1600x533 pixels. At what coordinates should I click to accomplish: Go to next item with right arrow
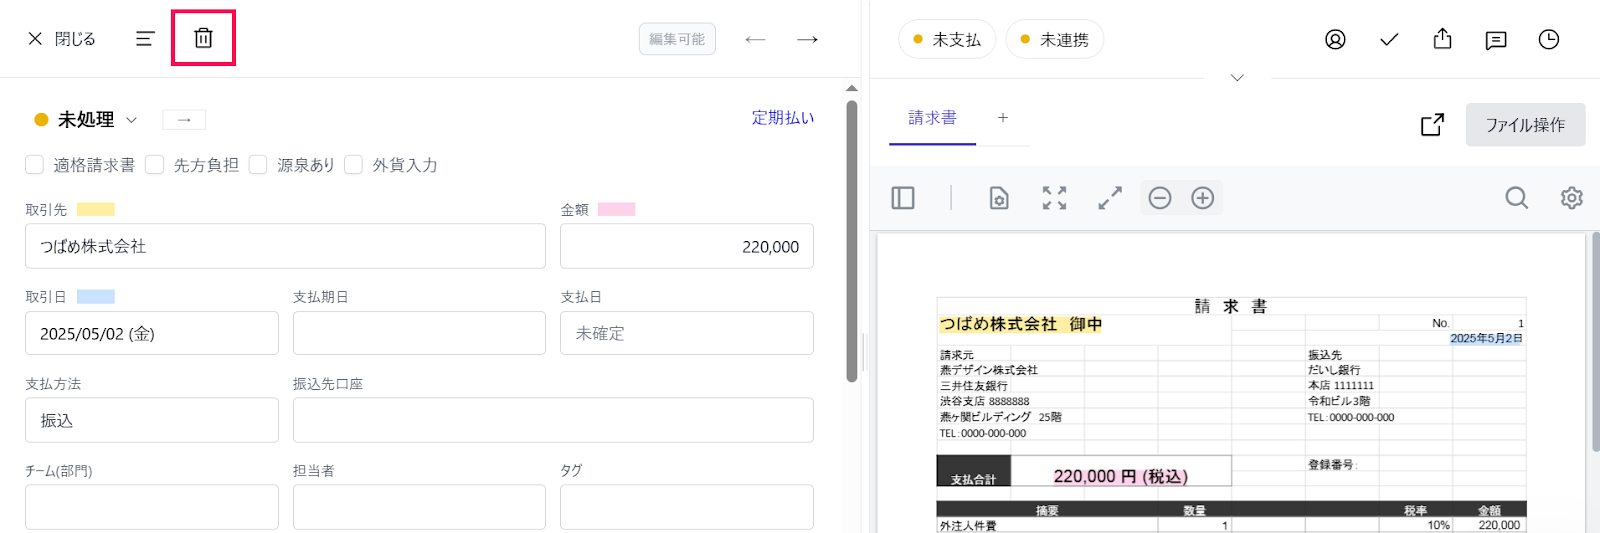point(807,39)
